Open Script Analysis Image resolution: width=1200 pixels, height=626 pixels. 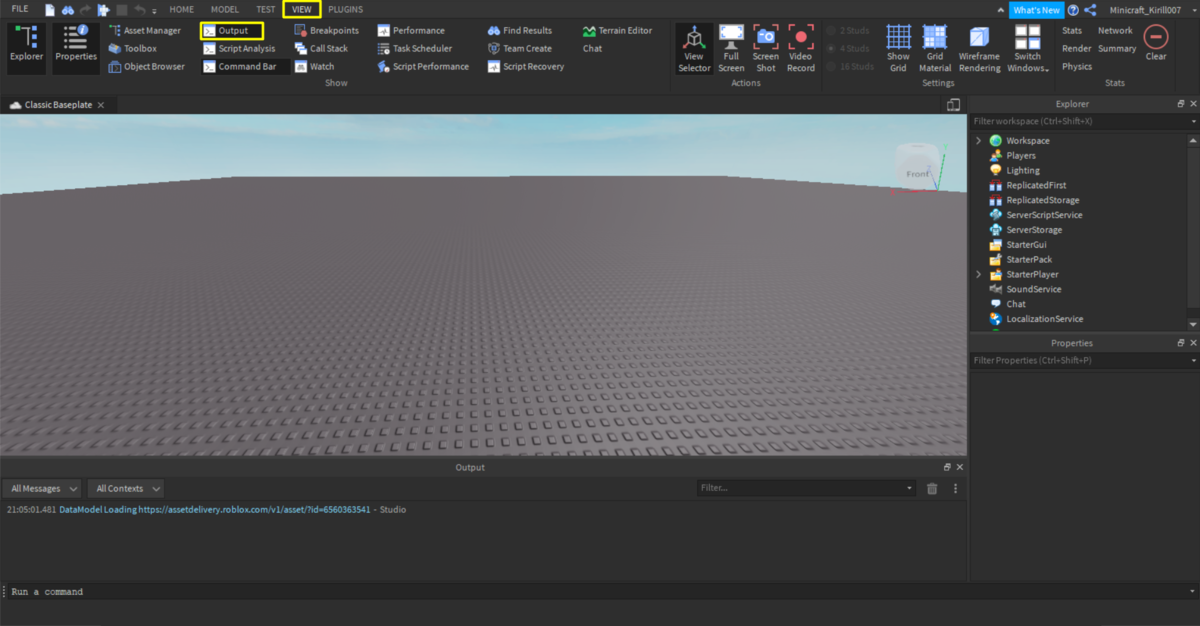[x=238, y=49]
